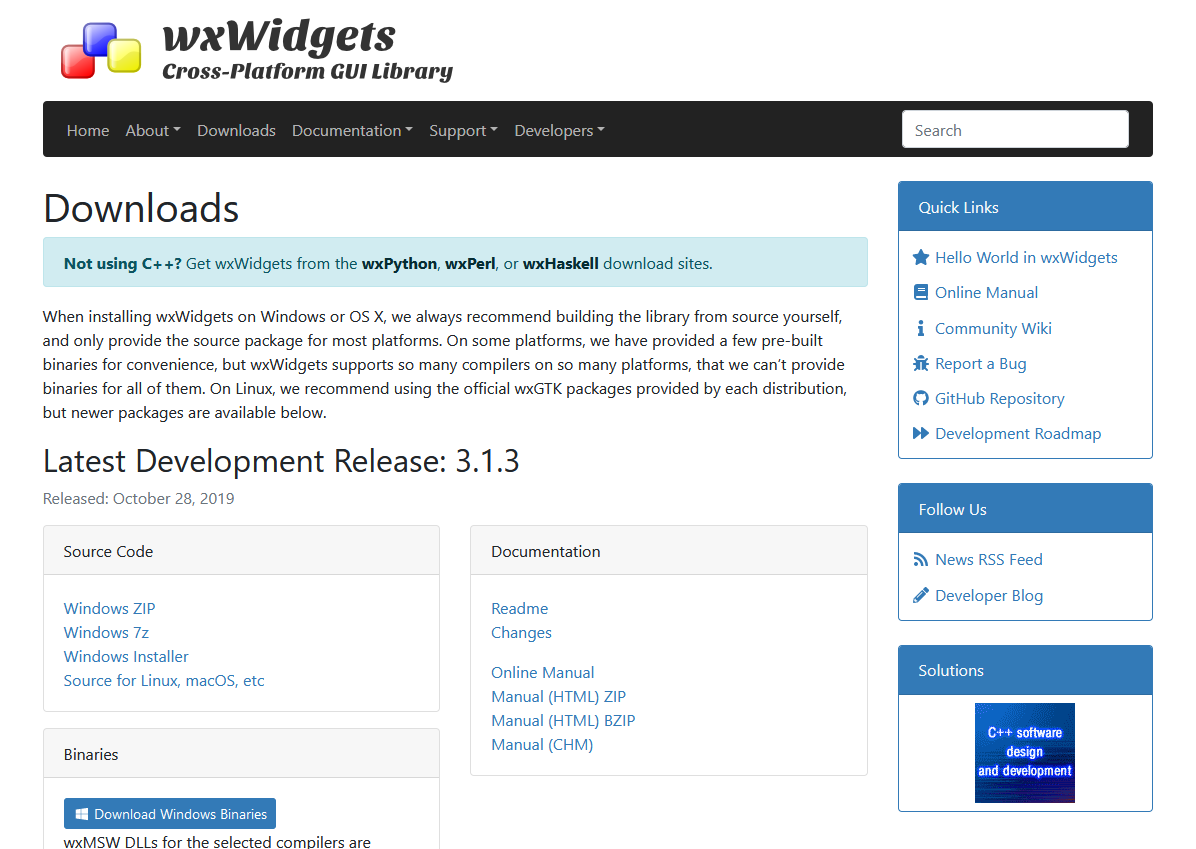Click the book icon beside Online Manual

(921, 293)
